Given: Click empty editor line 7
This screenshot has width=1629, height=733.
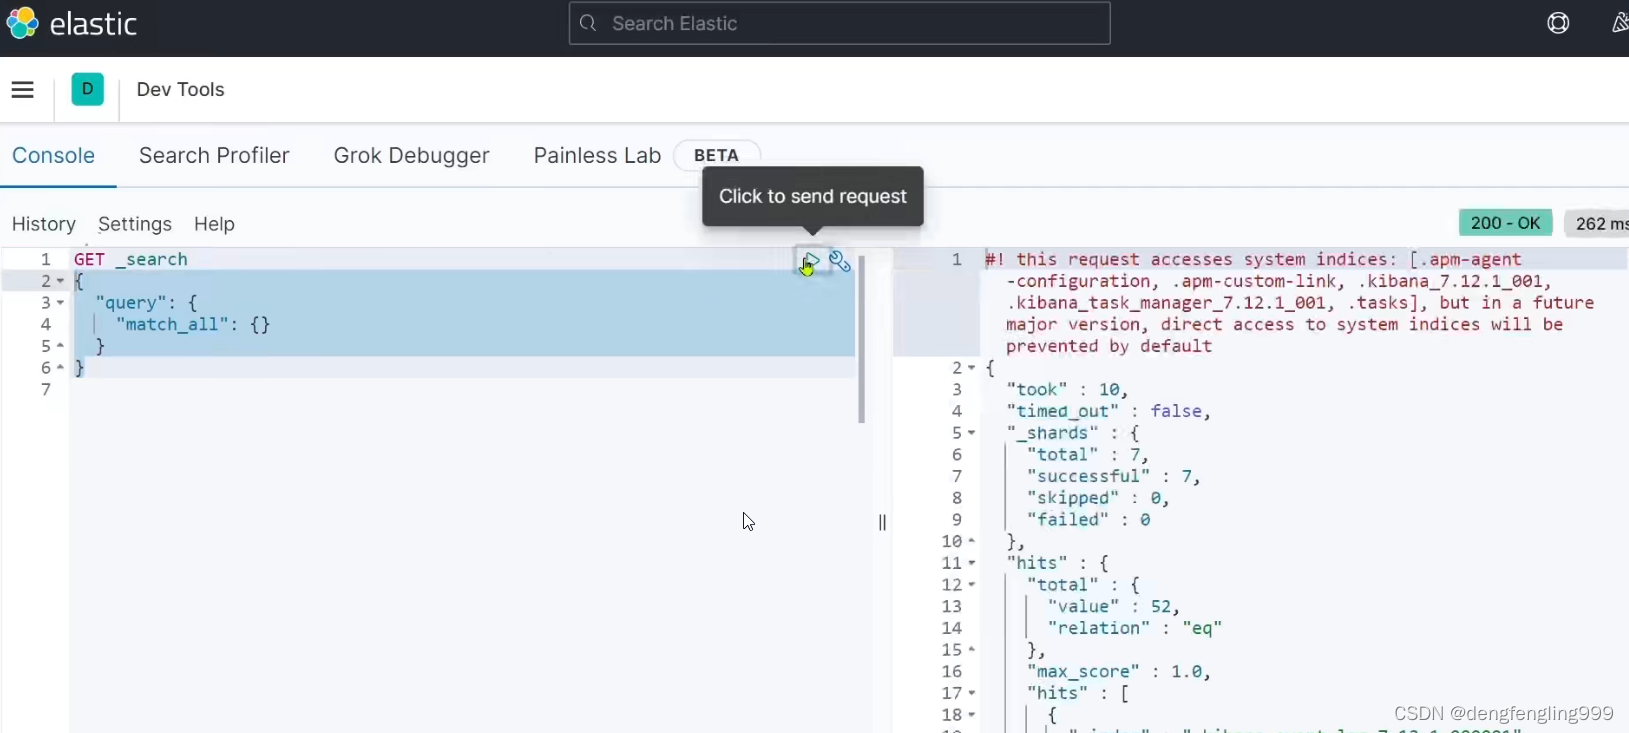Looking at the screenshot, I should [x=462, y=389].
